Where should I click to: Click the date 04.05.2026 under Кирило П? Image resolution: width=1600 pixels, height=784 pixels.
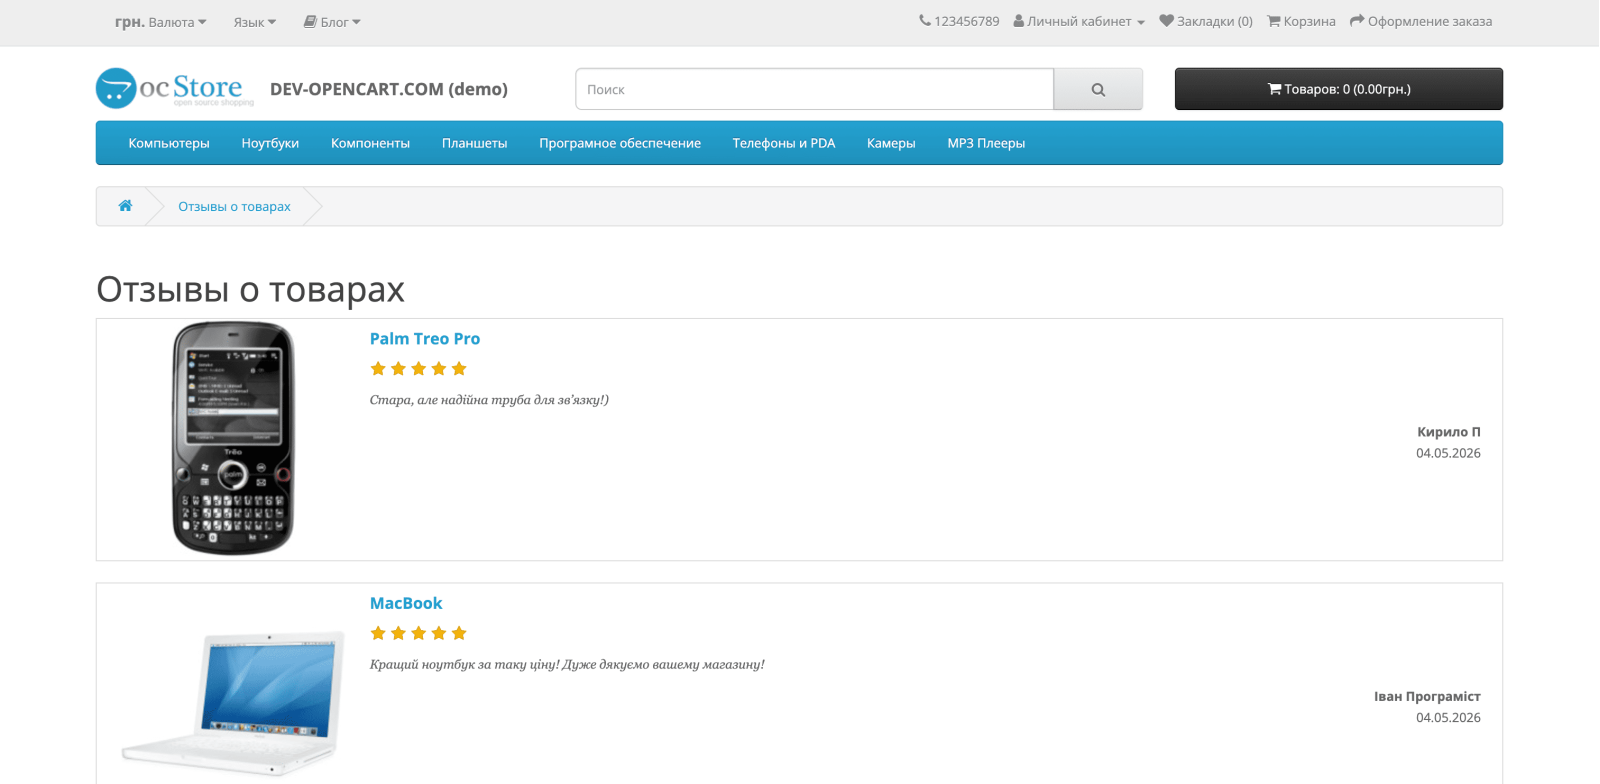point(1448,453)
